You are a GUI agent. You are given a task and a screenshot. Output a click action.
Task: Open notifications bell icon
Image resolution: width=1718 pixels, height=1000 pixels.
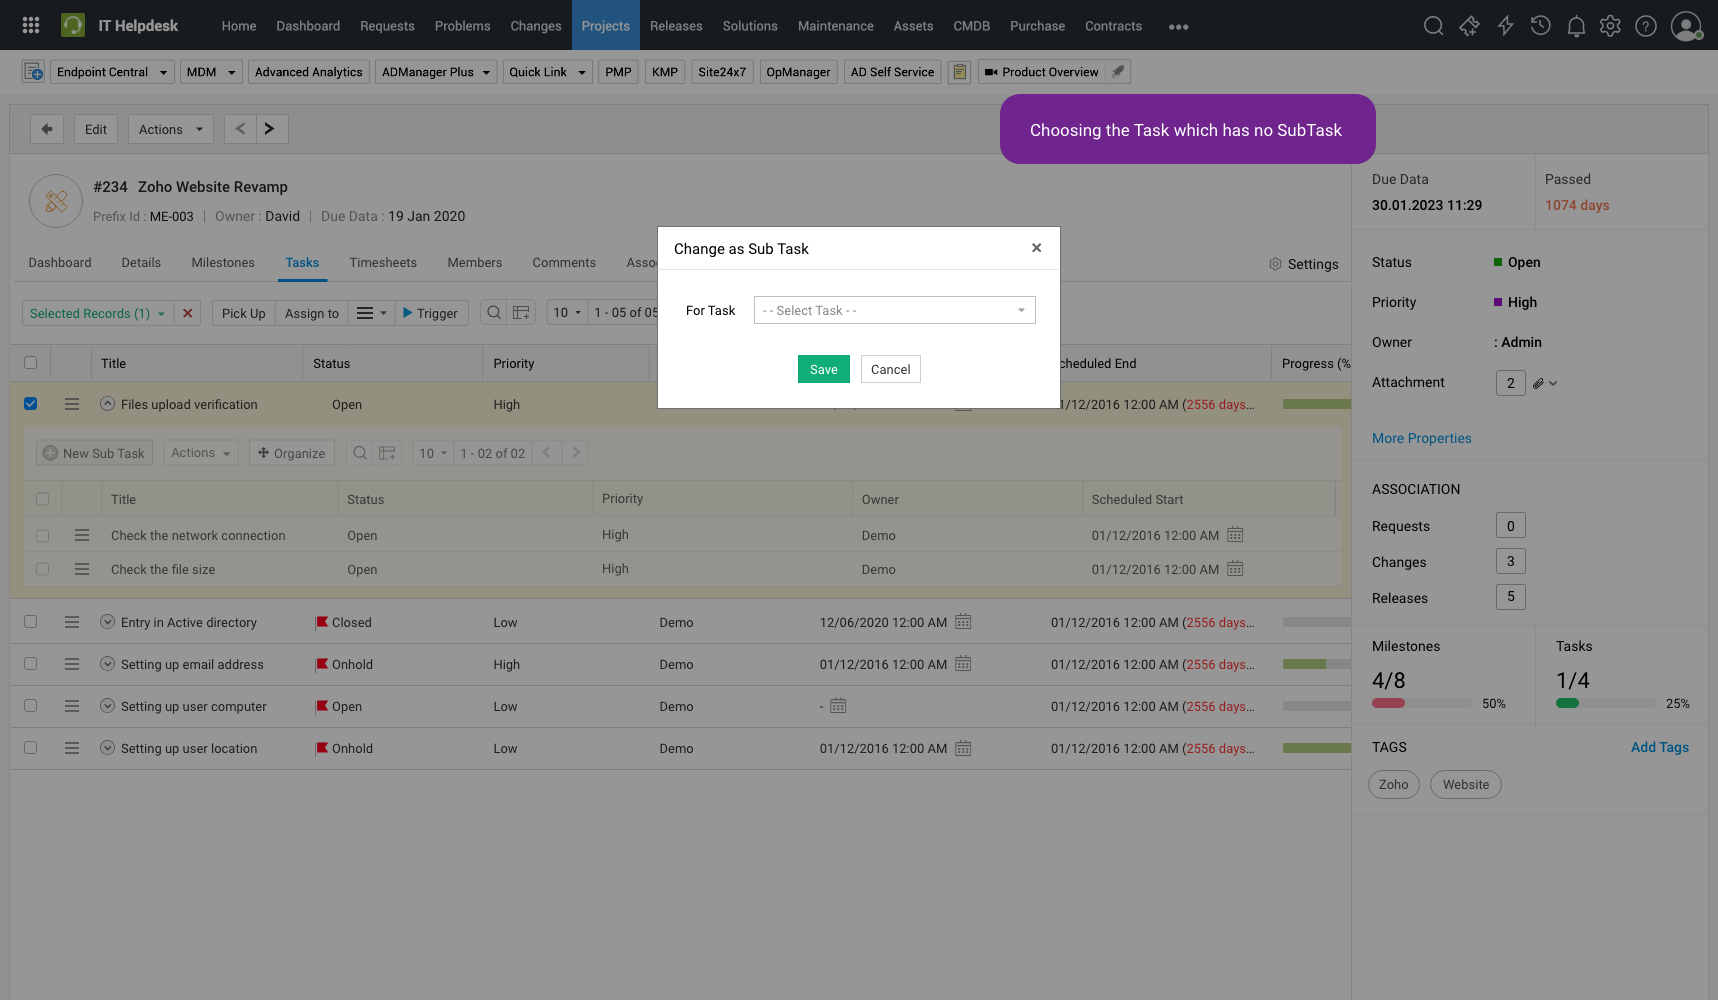click(x=1576, y=26)
